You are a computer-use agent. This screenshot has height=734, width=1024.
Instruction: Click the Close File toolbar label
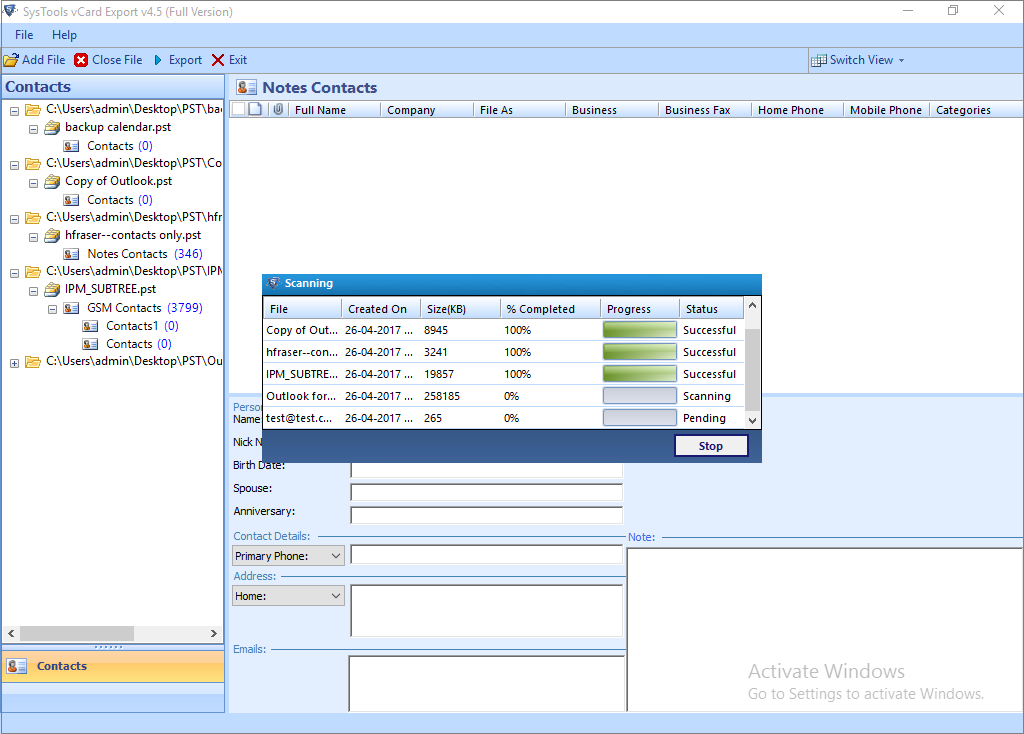pos(117,60)
